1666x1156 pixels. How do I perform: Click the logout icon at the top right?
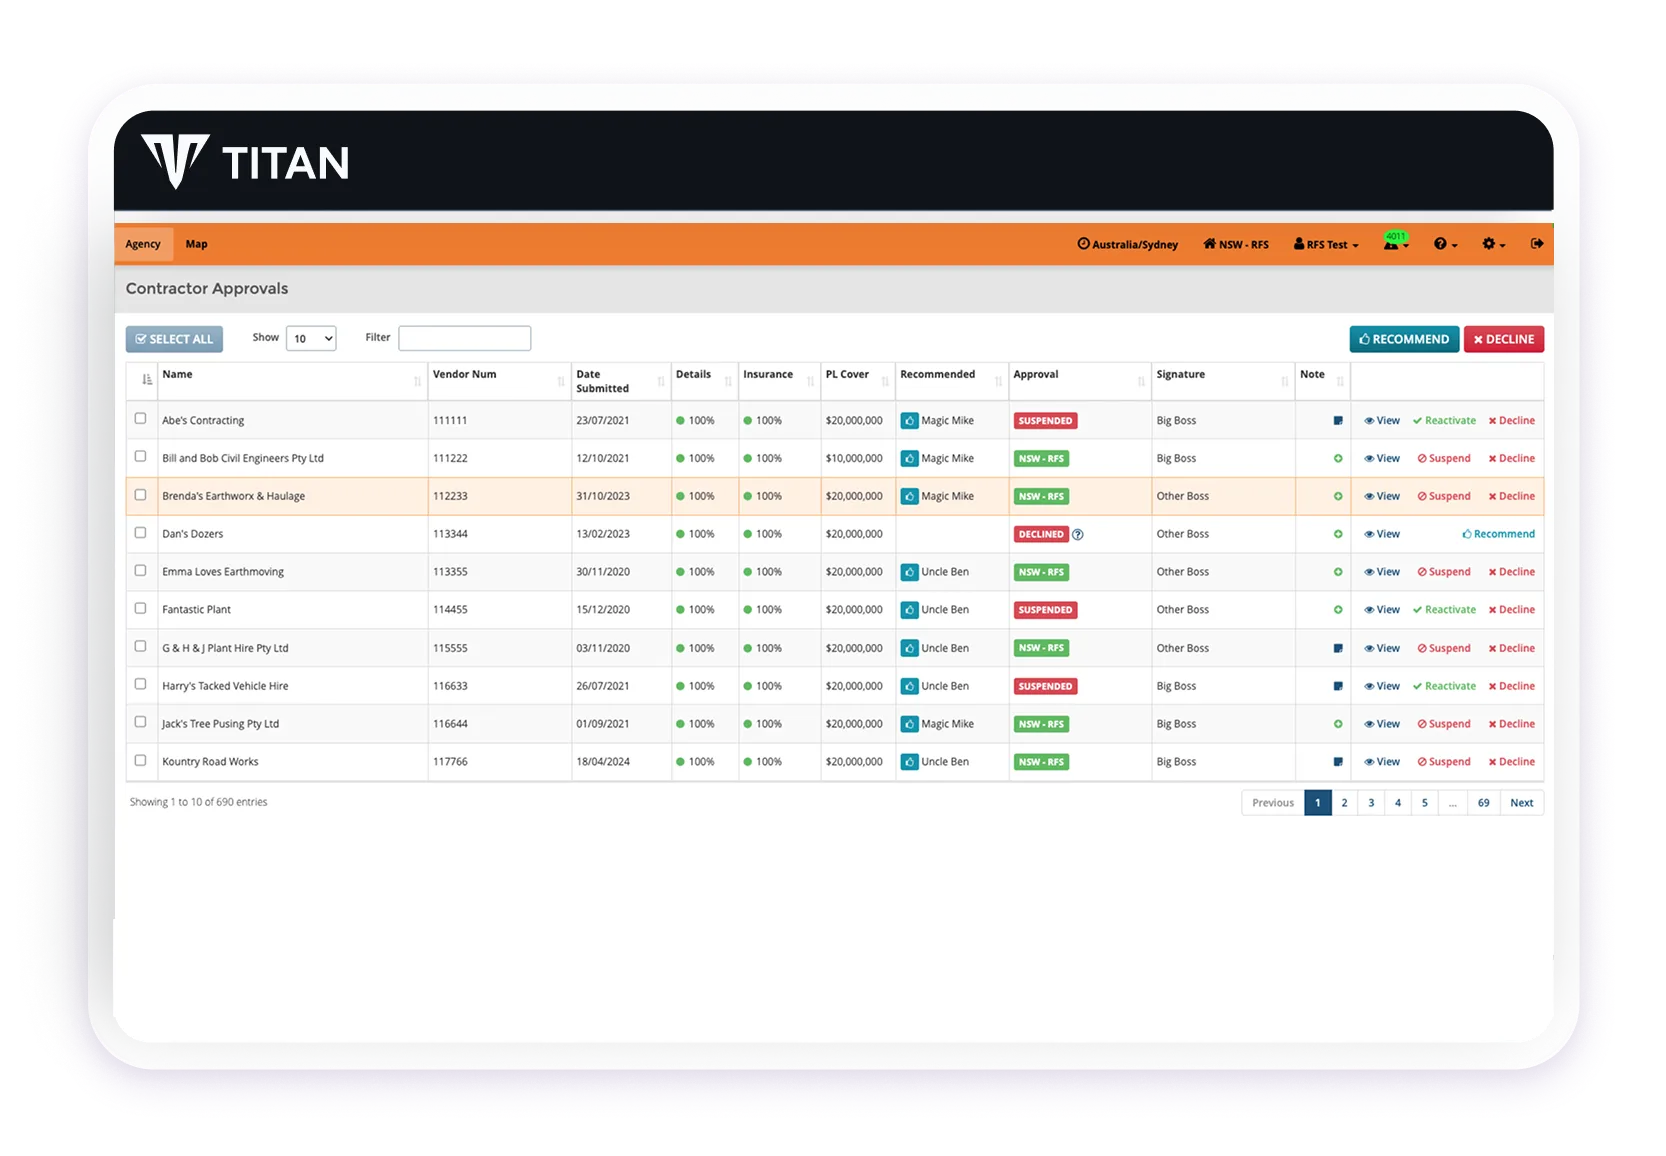[1537, 243]
